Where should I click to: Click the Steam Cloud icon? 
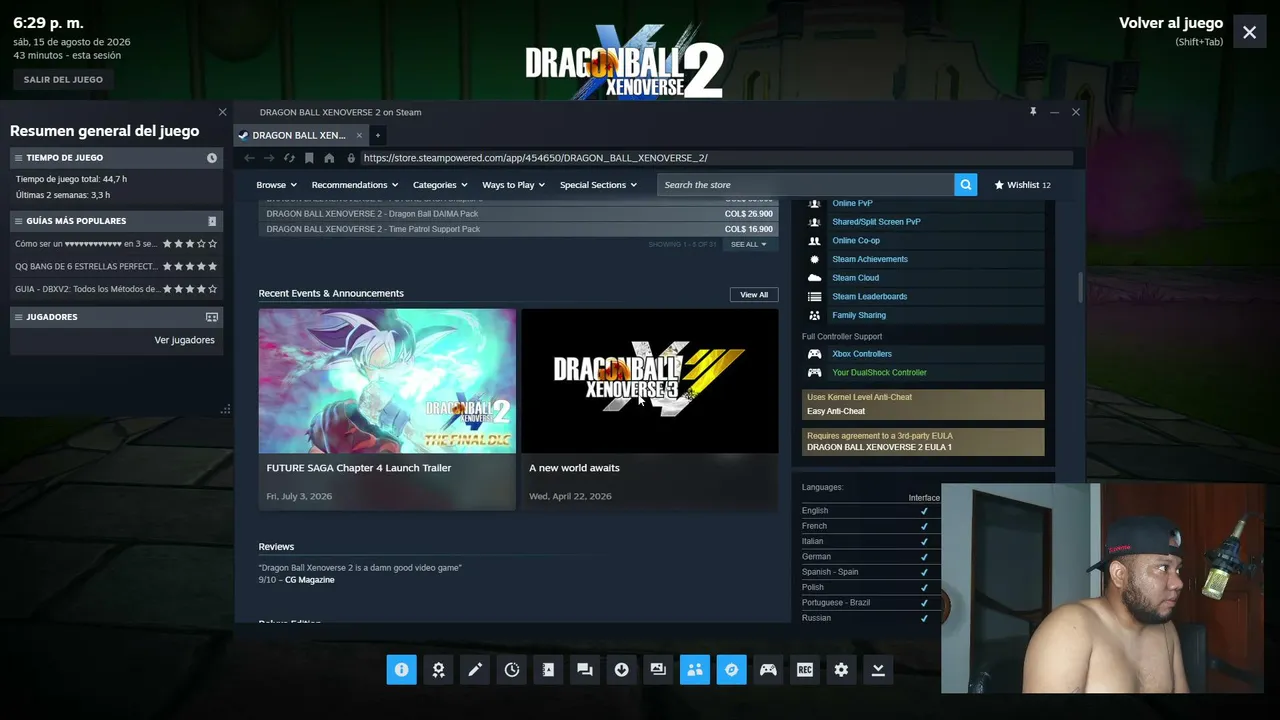coord(815,278)
